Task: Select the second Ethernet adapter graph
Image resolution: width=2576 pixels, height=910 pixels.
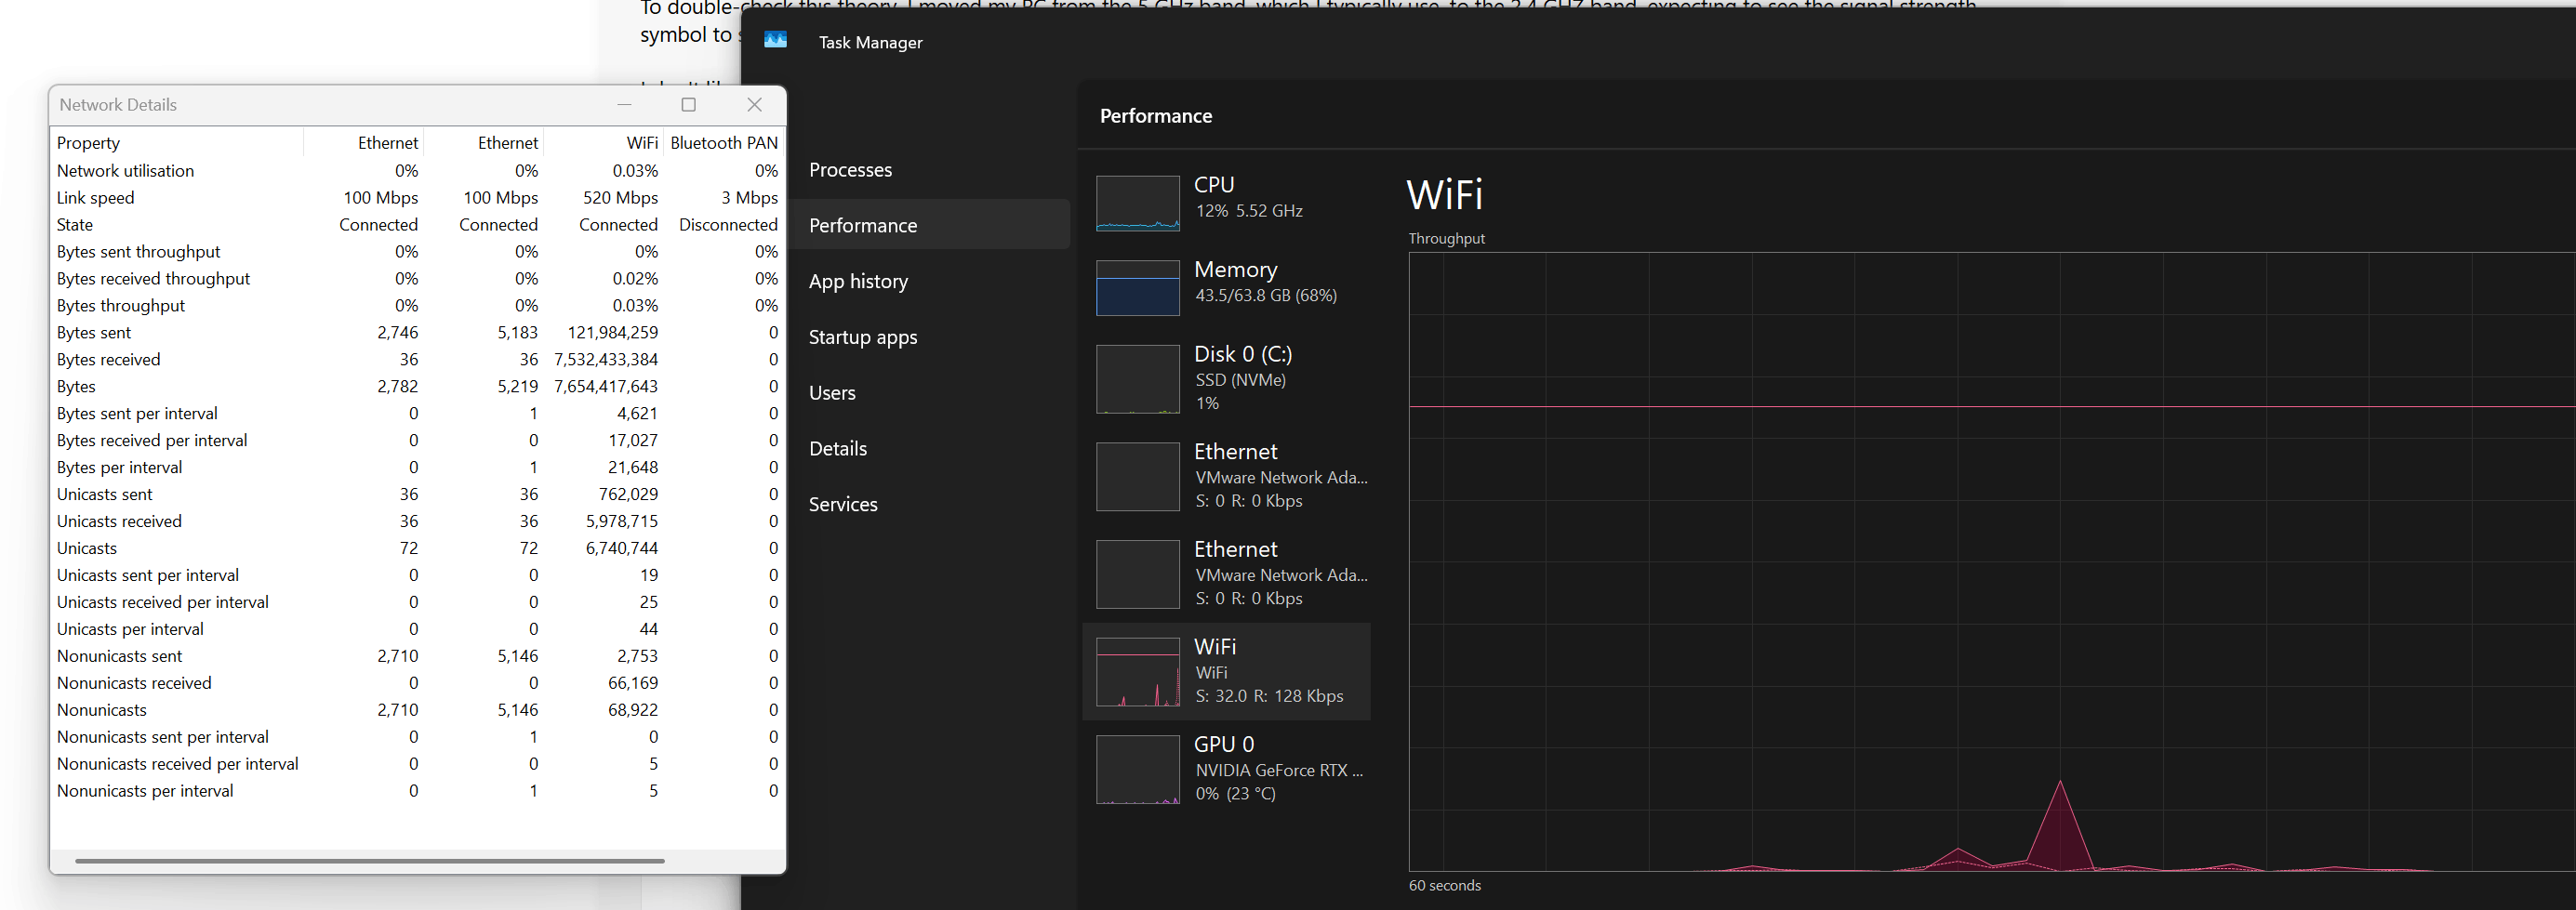Action: click(1137, 573)
